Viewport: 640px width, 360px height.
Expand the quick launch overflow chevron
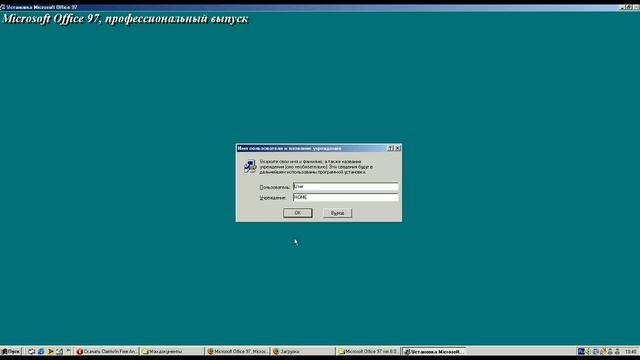[x=68, y=350]
